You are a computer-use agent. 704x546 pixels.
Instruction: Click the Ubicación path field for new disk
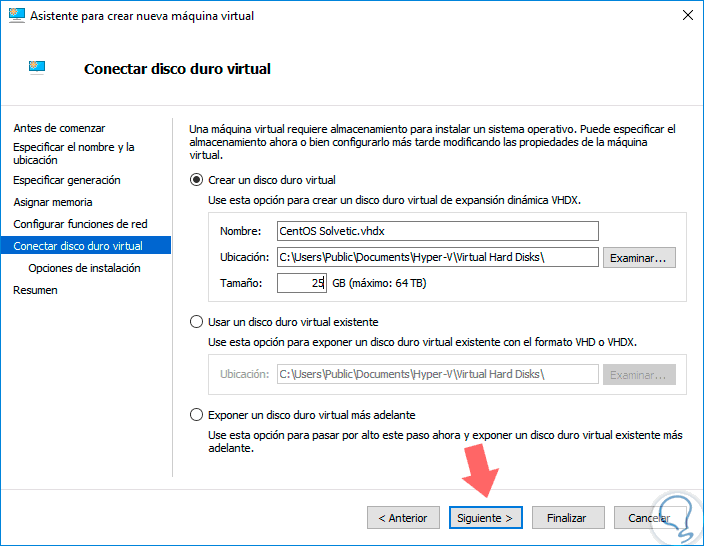(437, 257)
